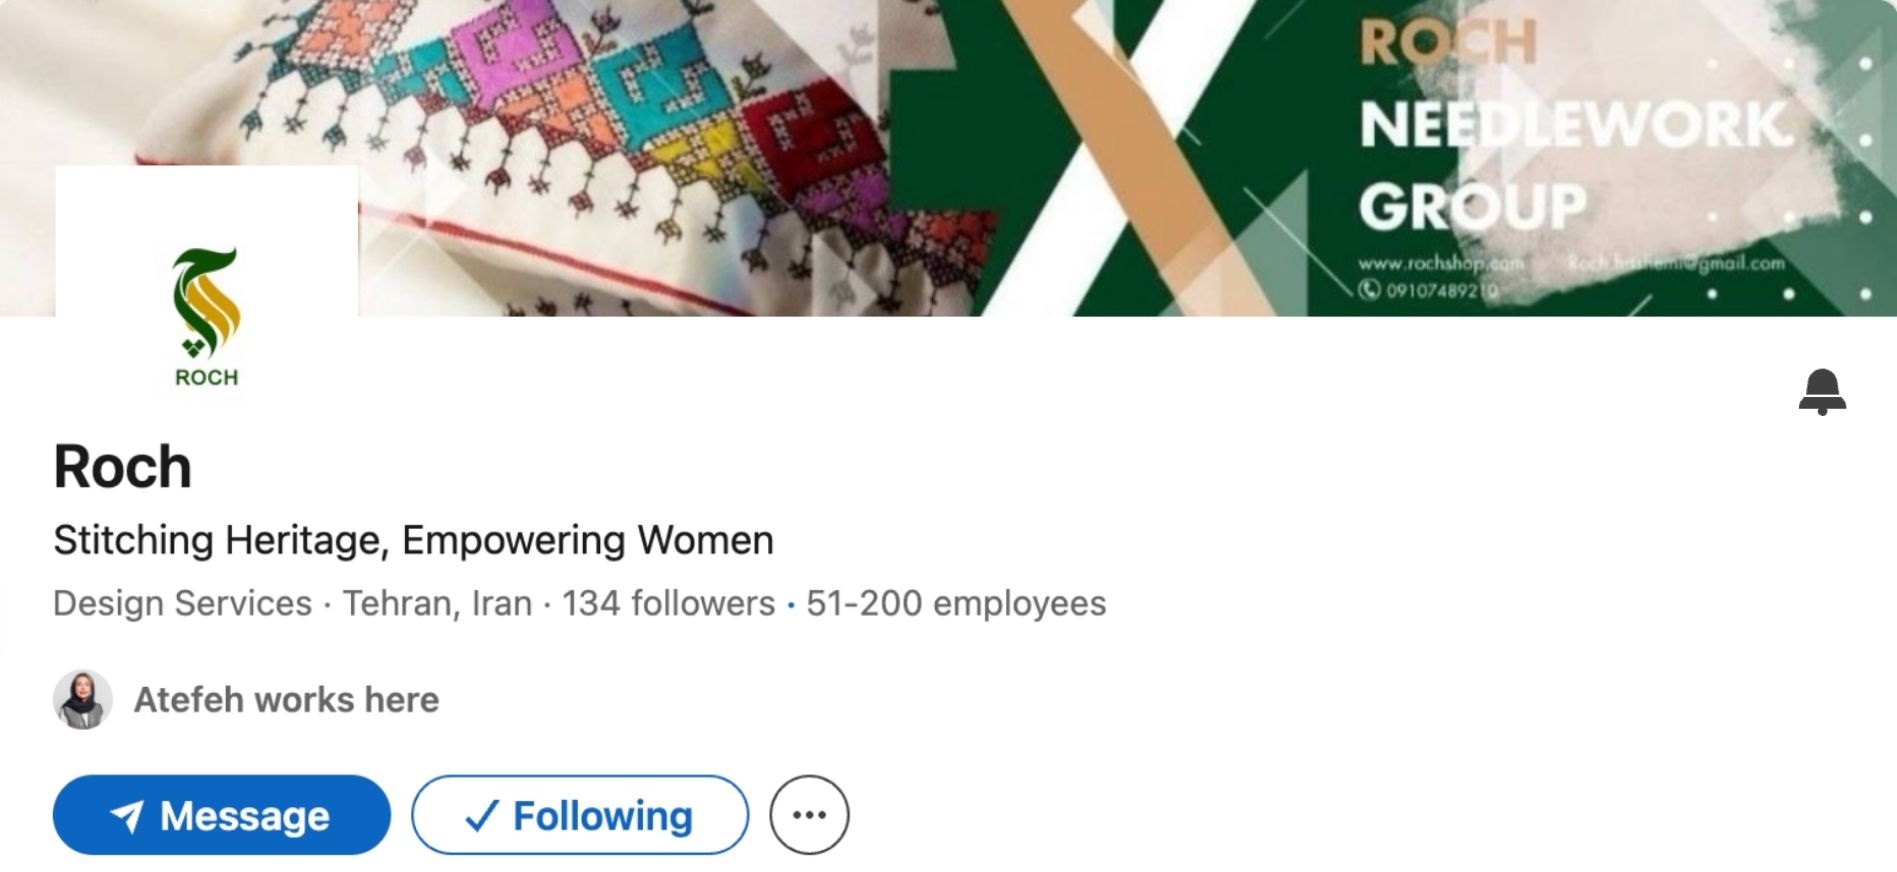1897x872 pixels.
Task: Open the 51-200 employees link
Action: click(x=956, y=603)
